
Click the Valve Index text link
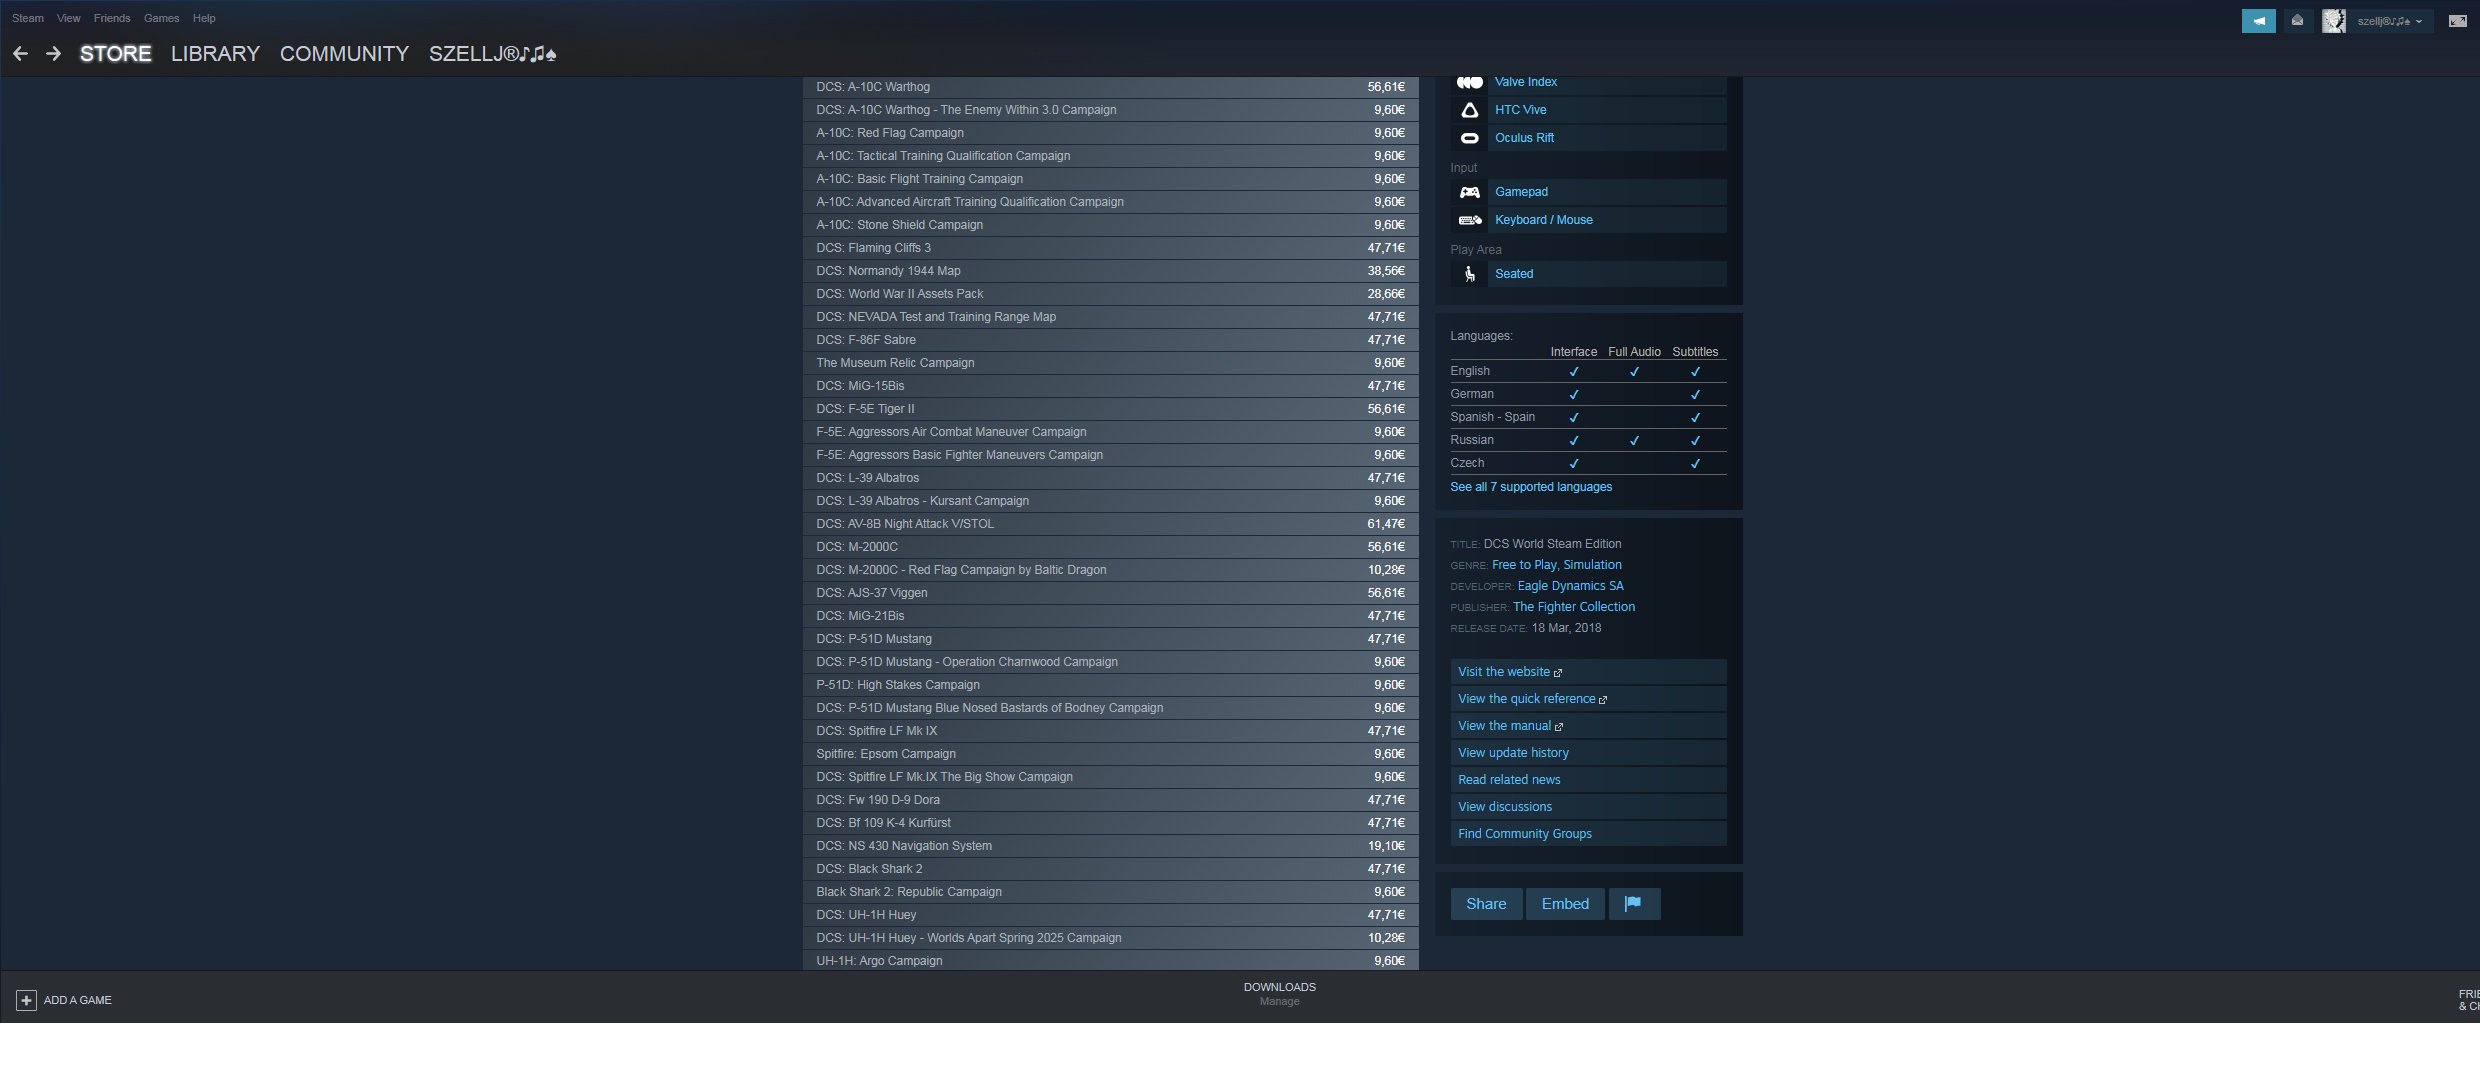click(x=1526, y=82)
